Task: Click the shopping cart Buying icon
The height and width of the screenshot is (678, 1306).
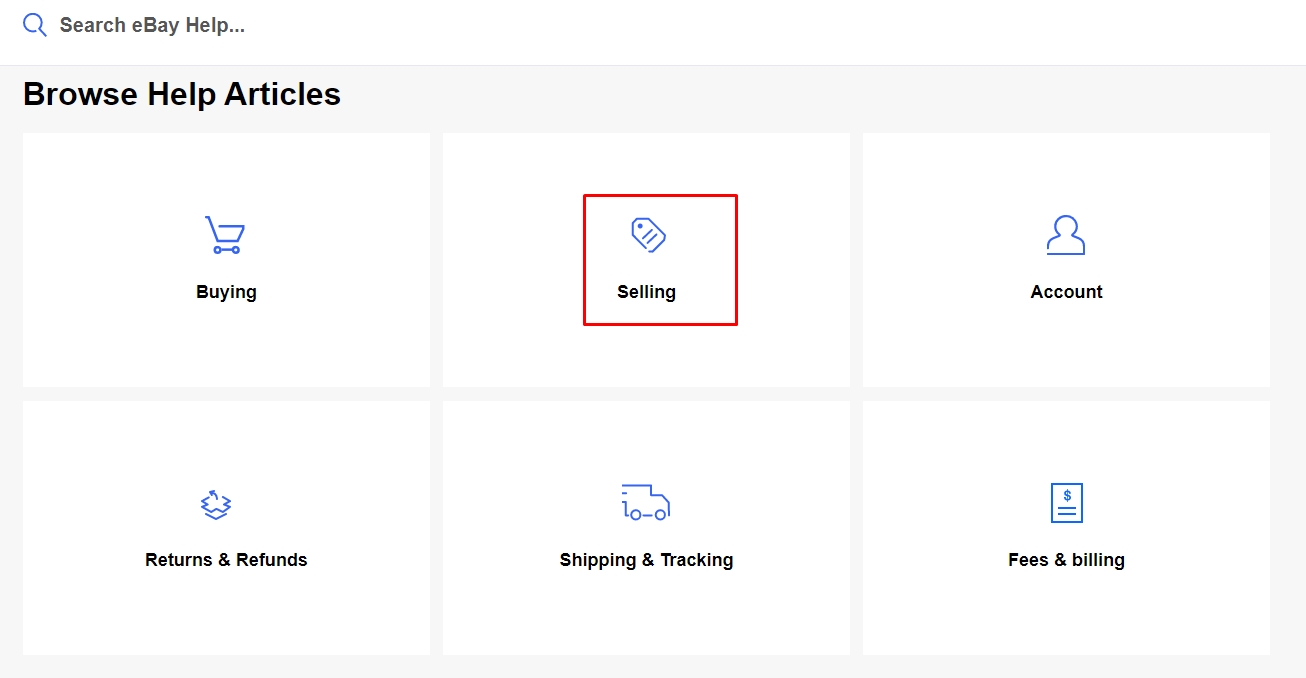Action: click(x=225, y=235)
